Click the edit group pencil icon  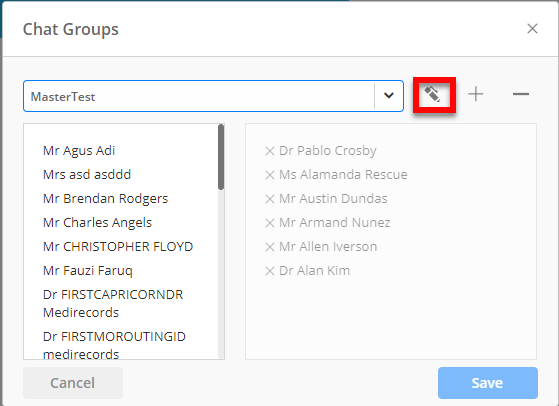432,94
